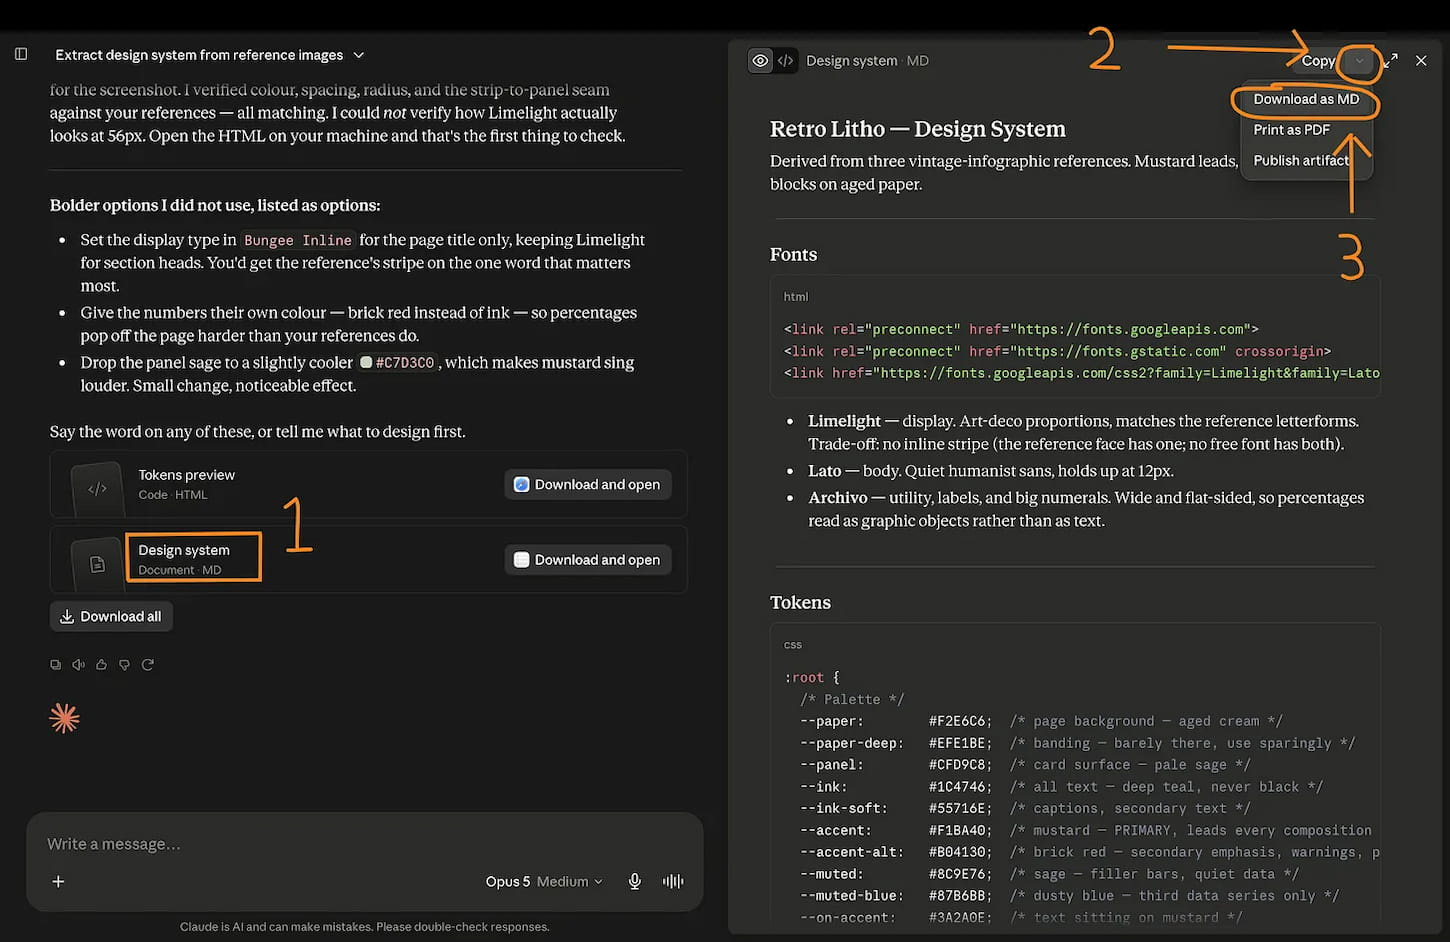Open the plus attachment menu

[x=58, y=881]
